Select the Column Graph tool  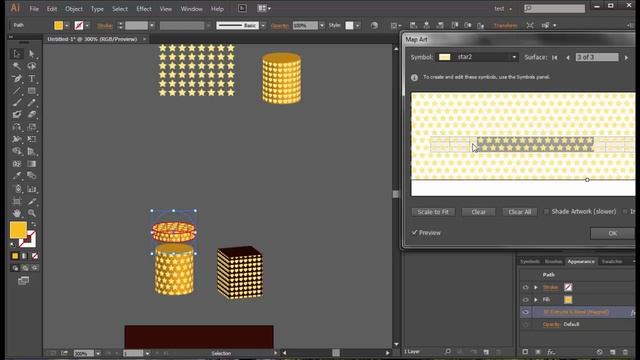(31, 189)
